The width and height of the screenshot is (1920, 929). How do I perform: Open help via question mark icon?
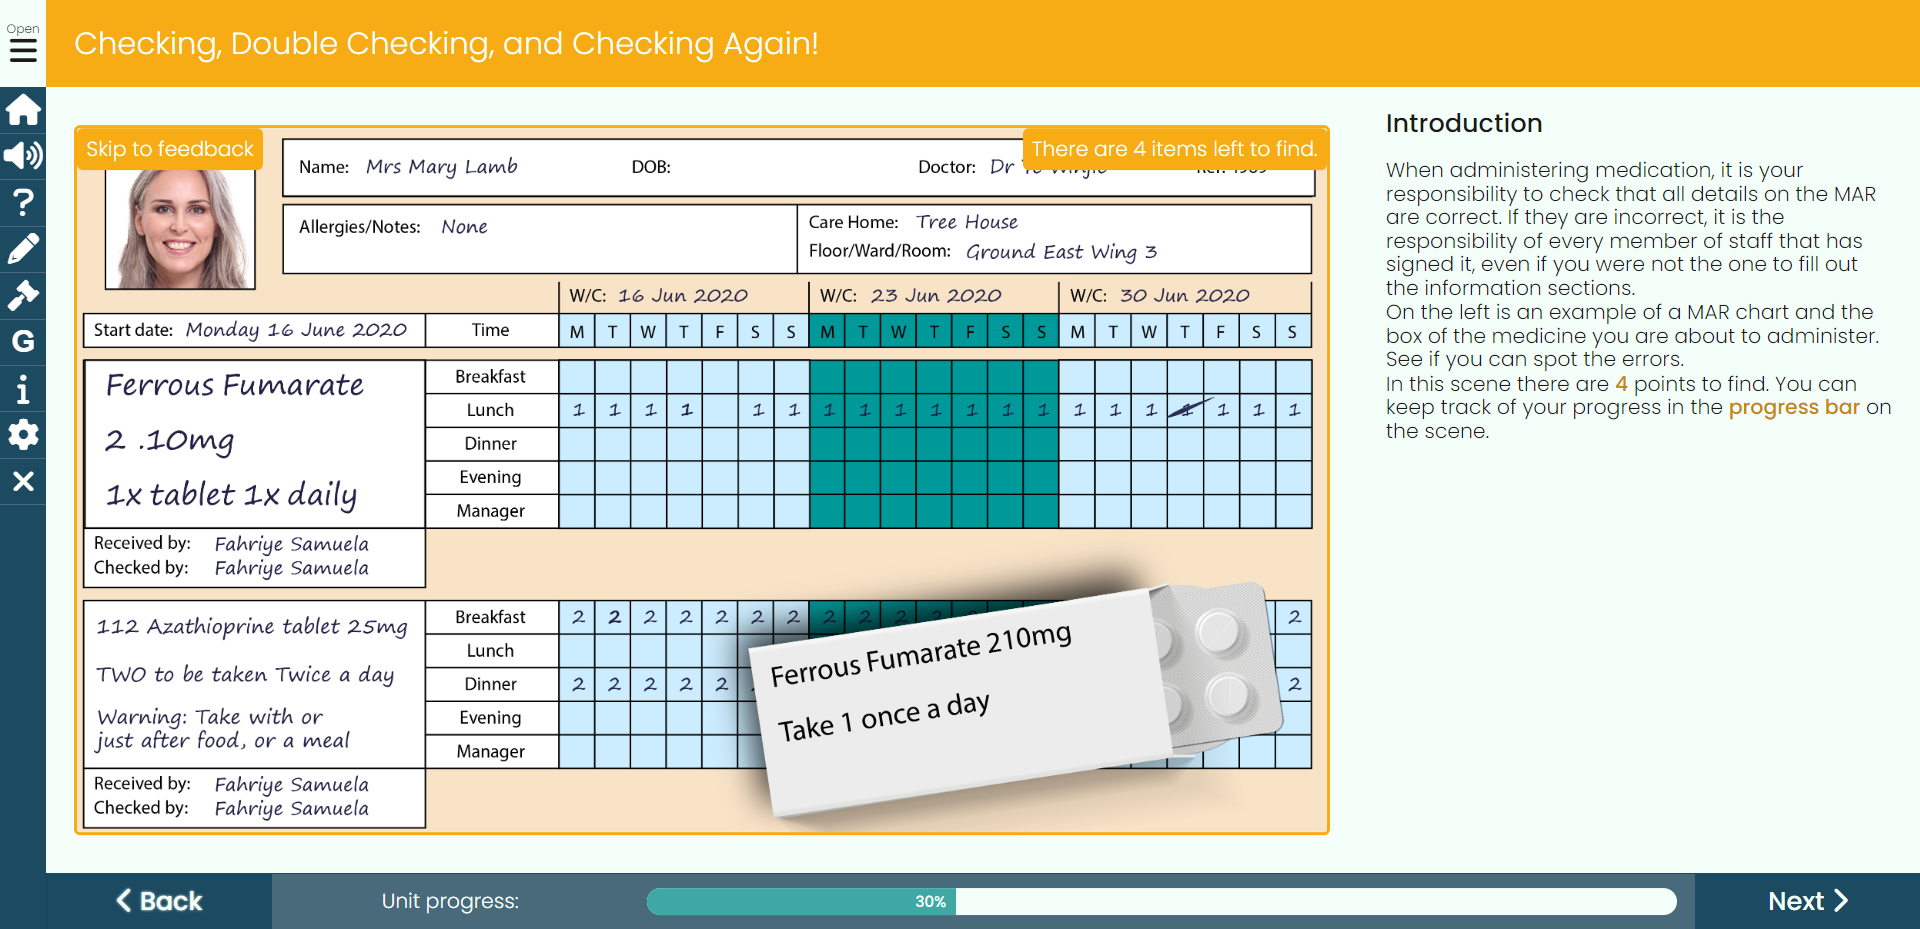(23, 202)
